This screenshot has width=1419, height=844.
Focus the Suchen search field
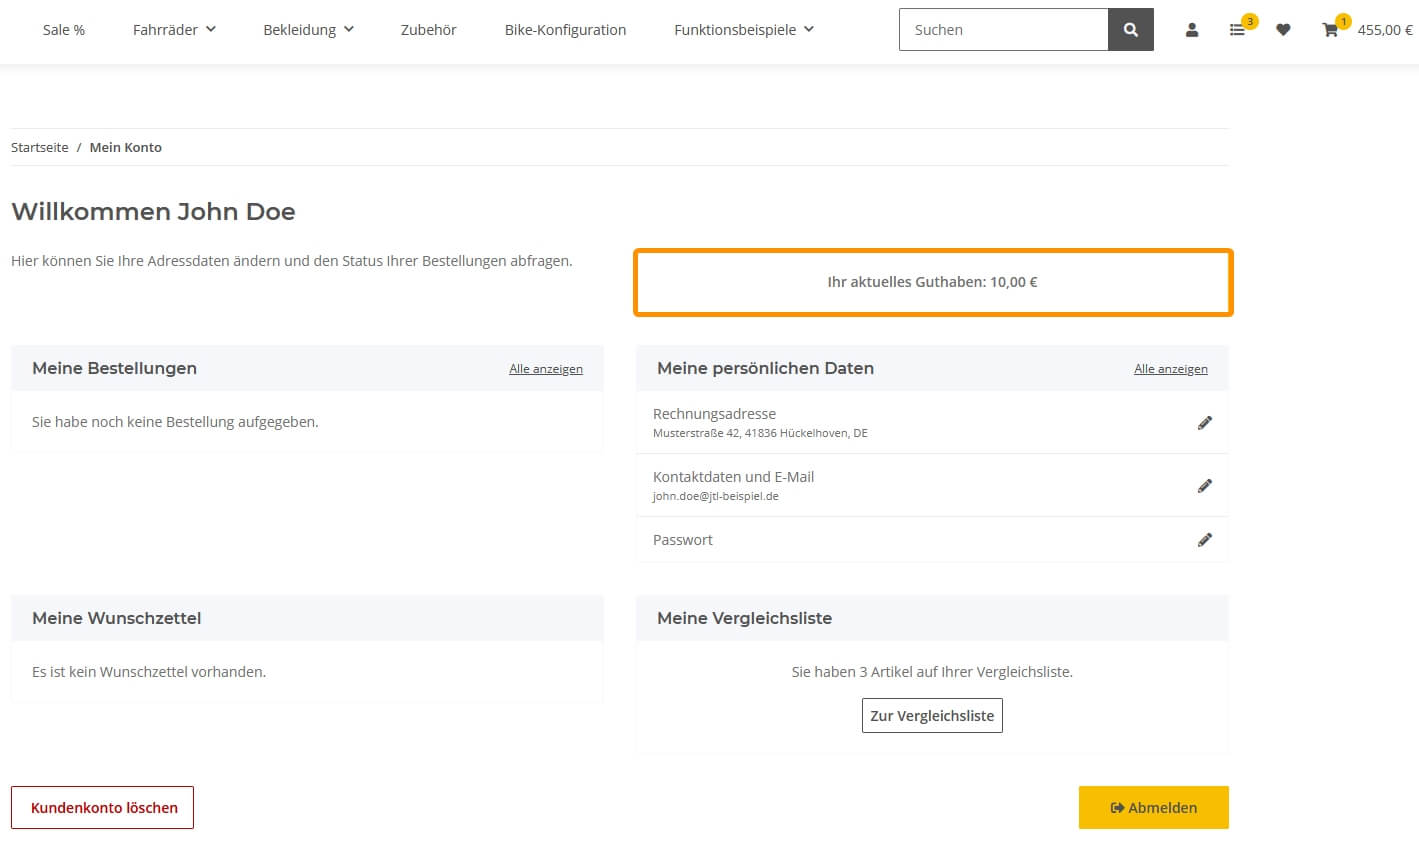(x=1003, y=30)
